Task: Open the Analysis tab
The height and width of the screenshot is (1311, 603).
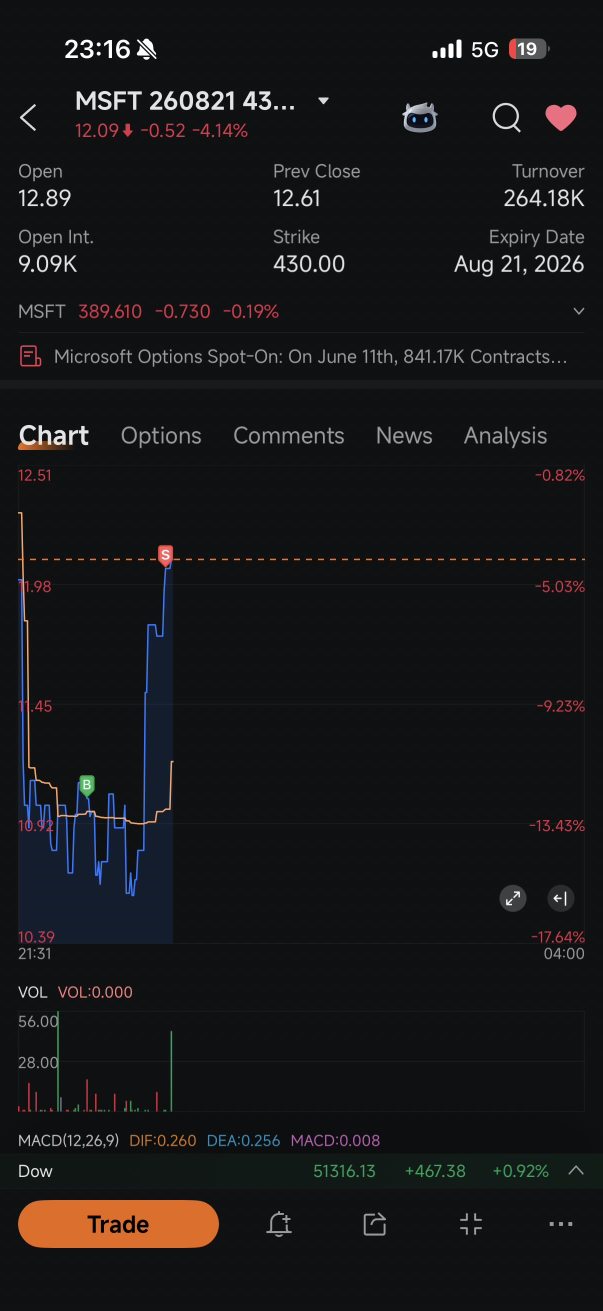Action: [x=505, y=436]
